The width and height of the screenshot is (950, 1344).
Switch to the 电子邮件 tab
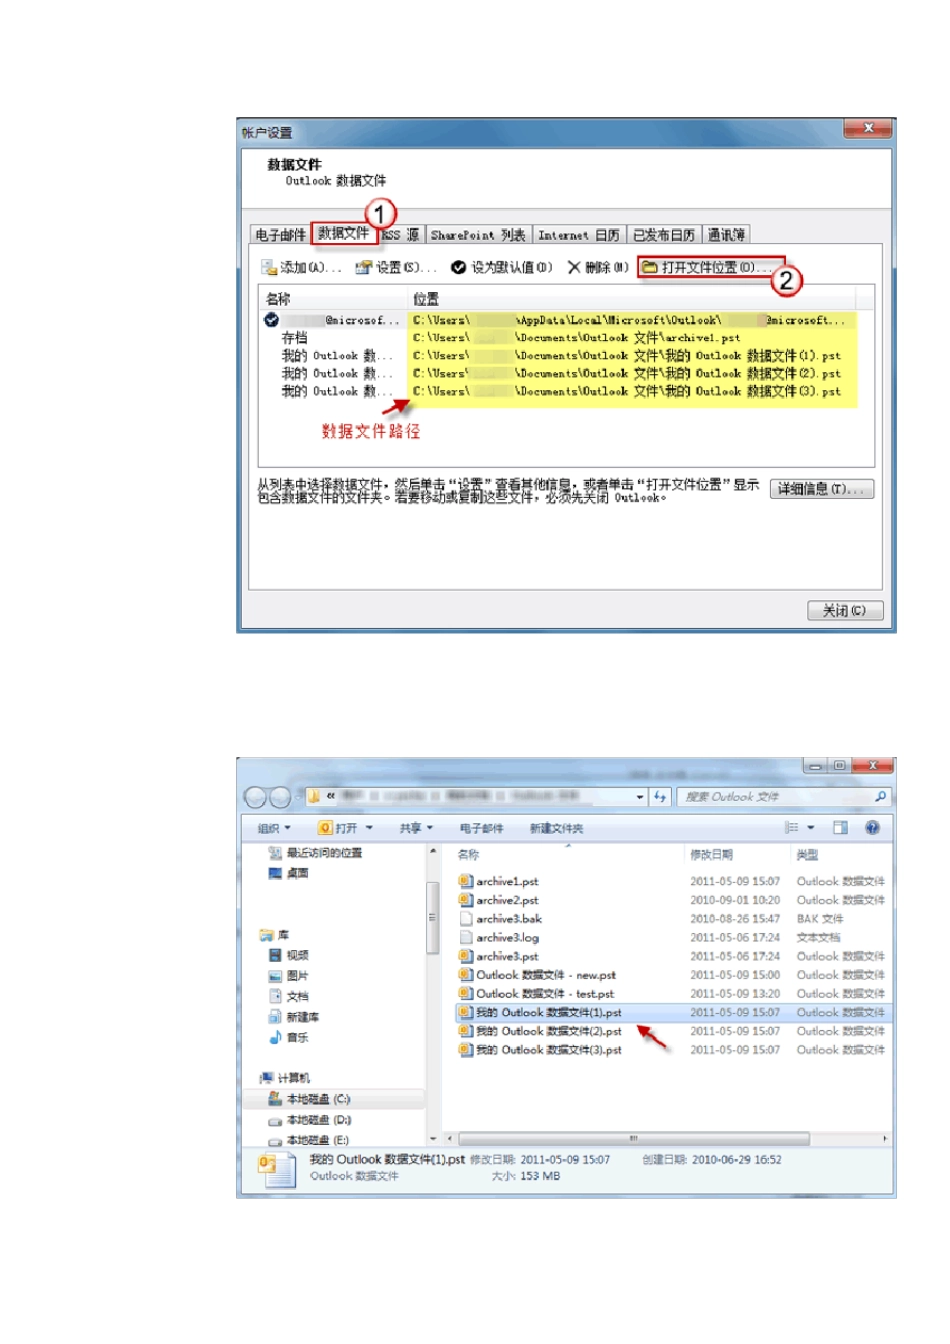point(280,235)
